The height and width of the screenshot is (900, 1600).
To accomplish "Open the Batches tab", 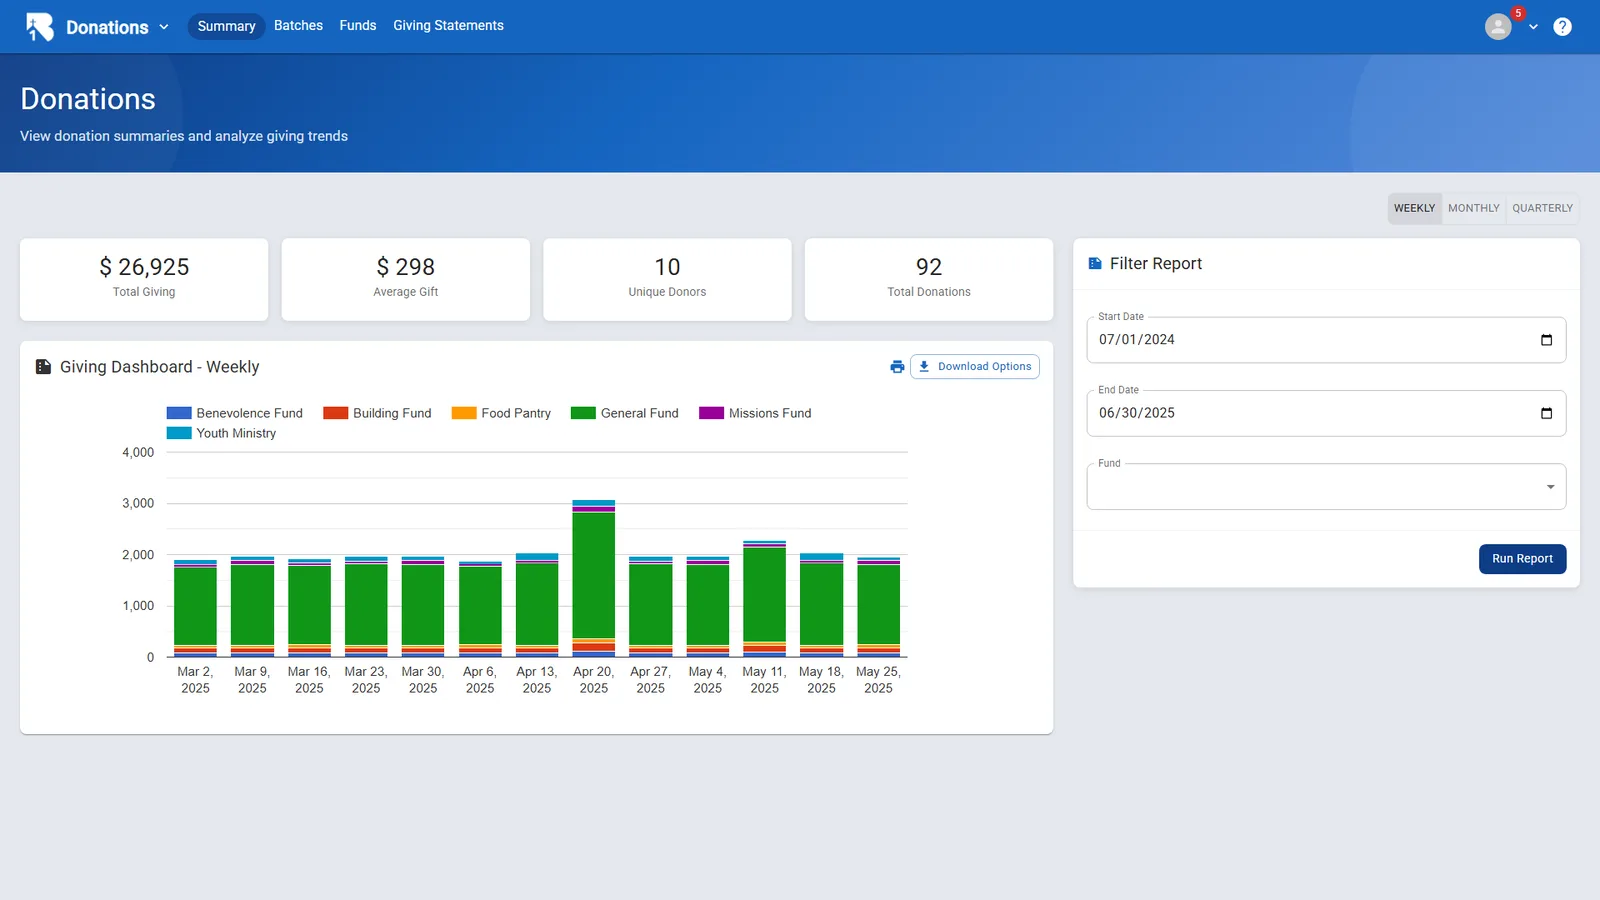I will (298, 26).
